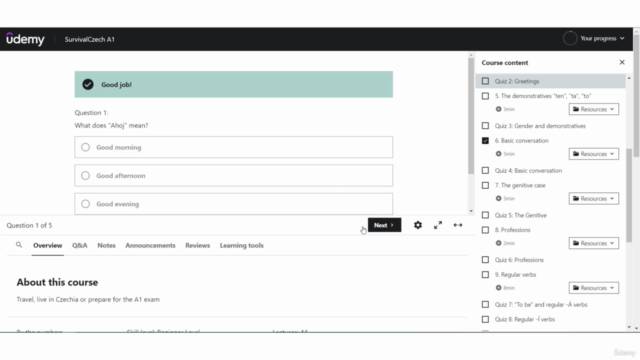This screenshot has width=640, height=360.
Task: Click the course content list scrollbar
Action: pyautogui.click(x=629, y=196)
